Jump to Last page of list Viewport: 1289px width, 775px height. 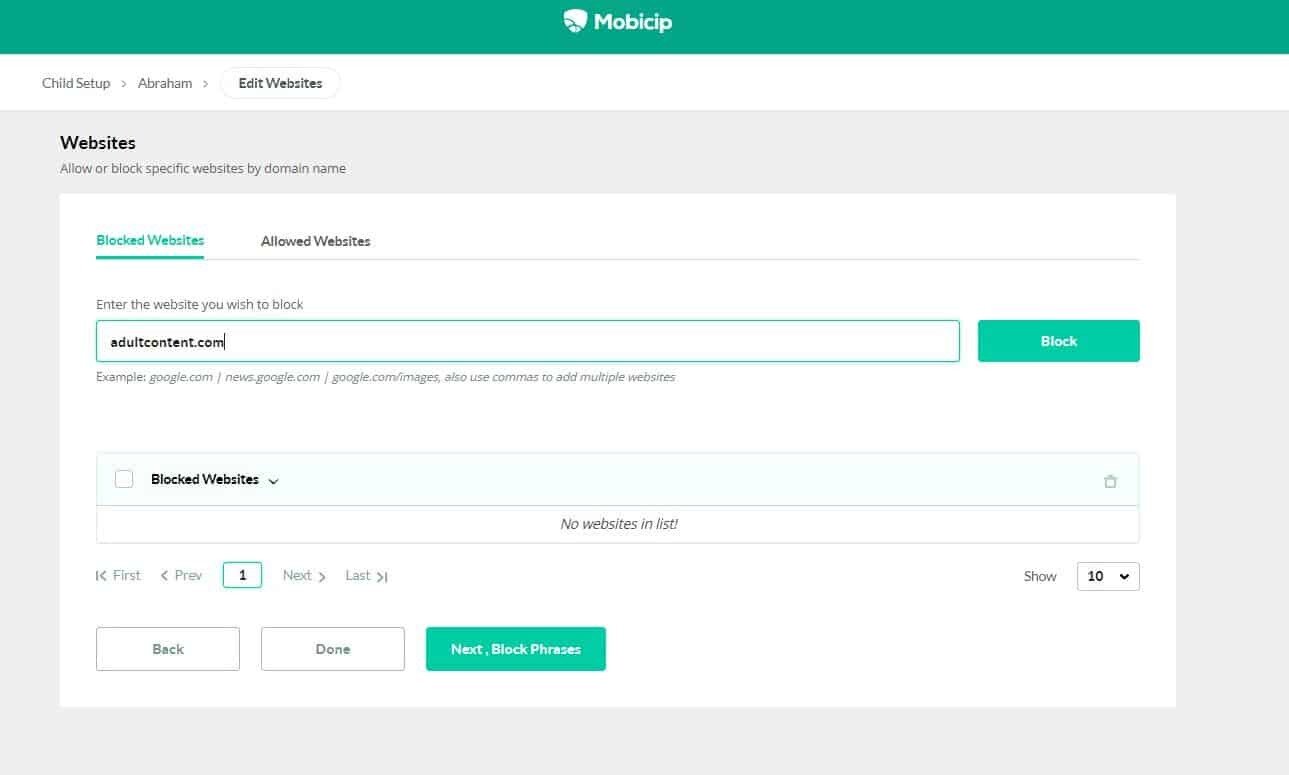coord(366,576)
